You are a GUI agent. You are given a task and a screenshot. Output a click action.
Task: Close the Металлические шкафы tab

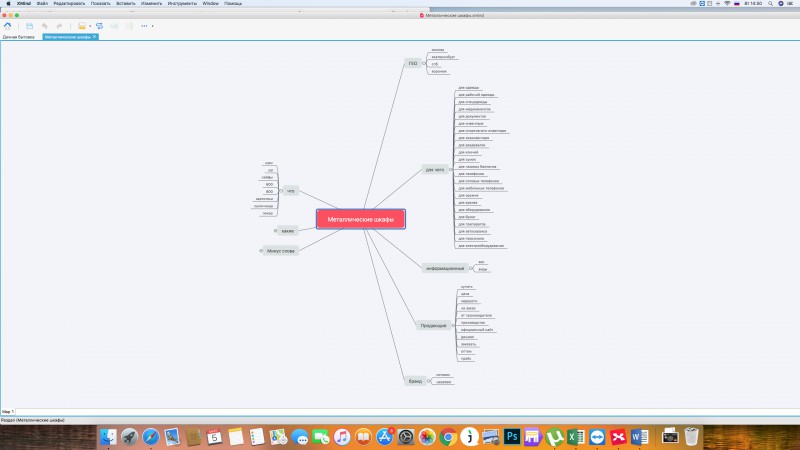click(94, 37)
